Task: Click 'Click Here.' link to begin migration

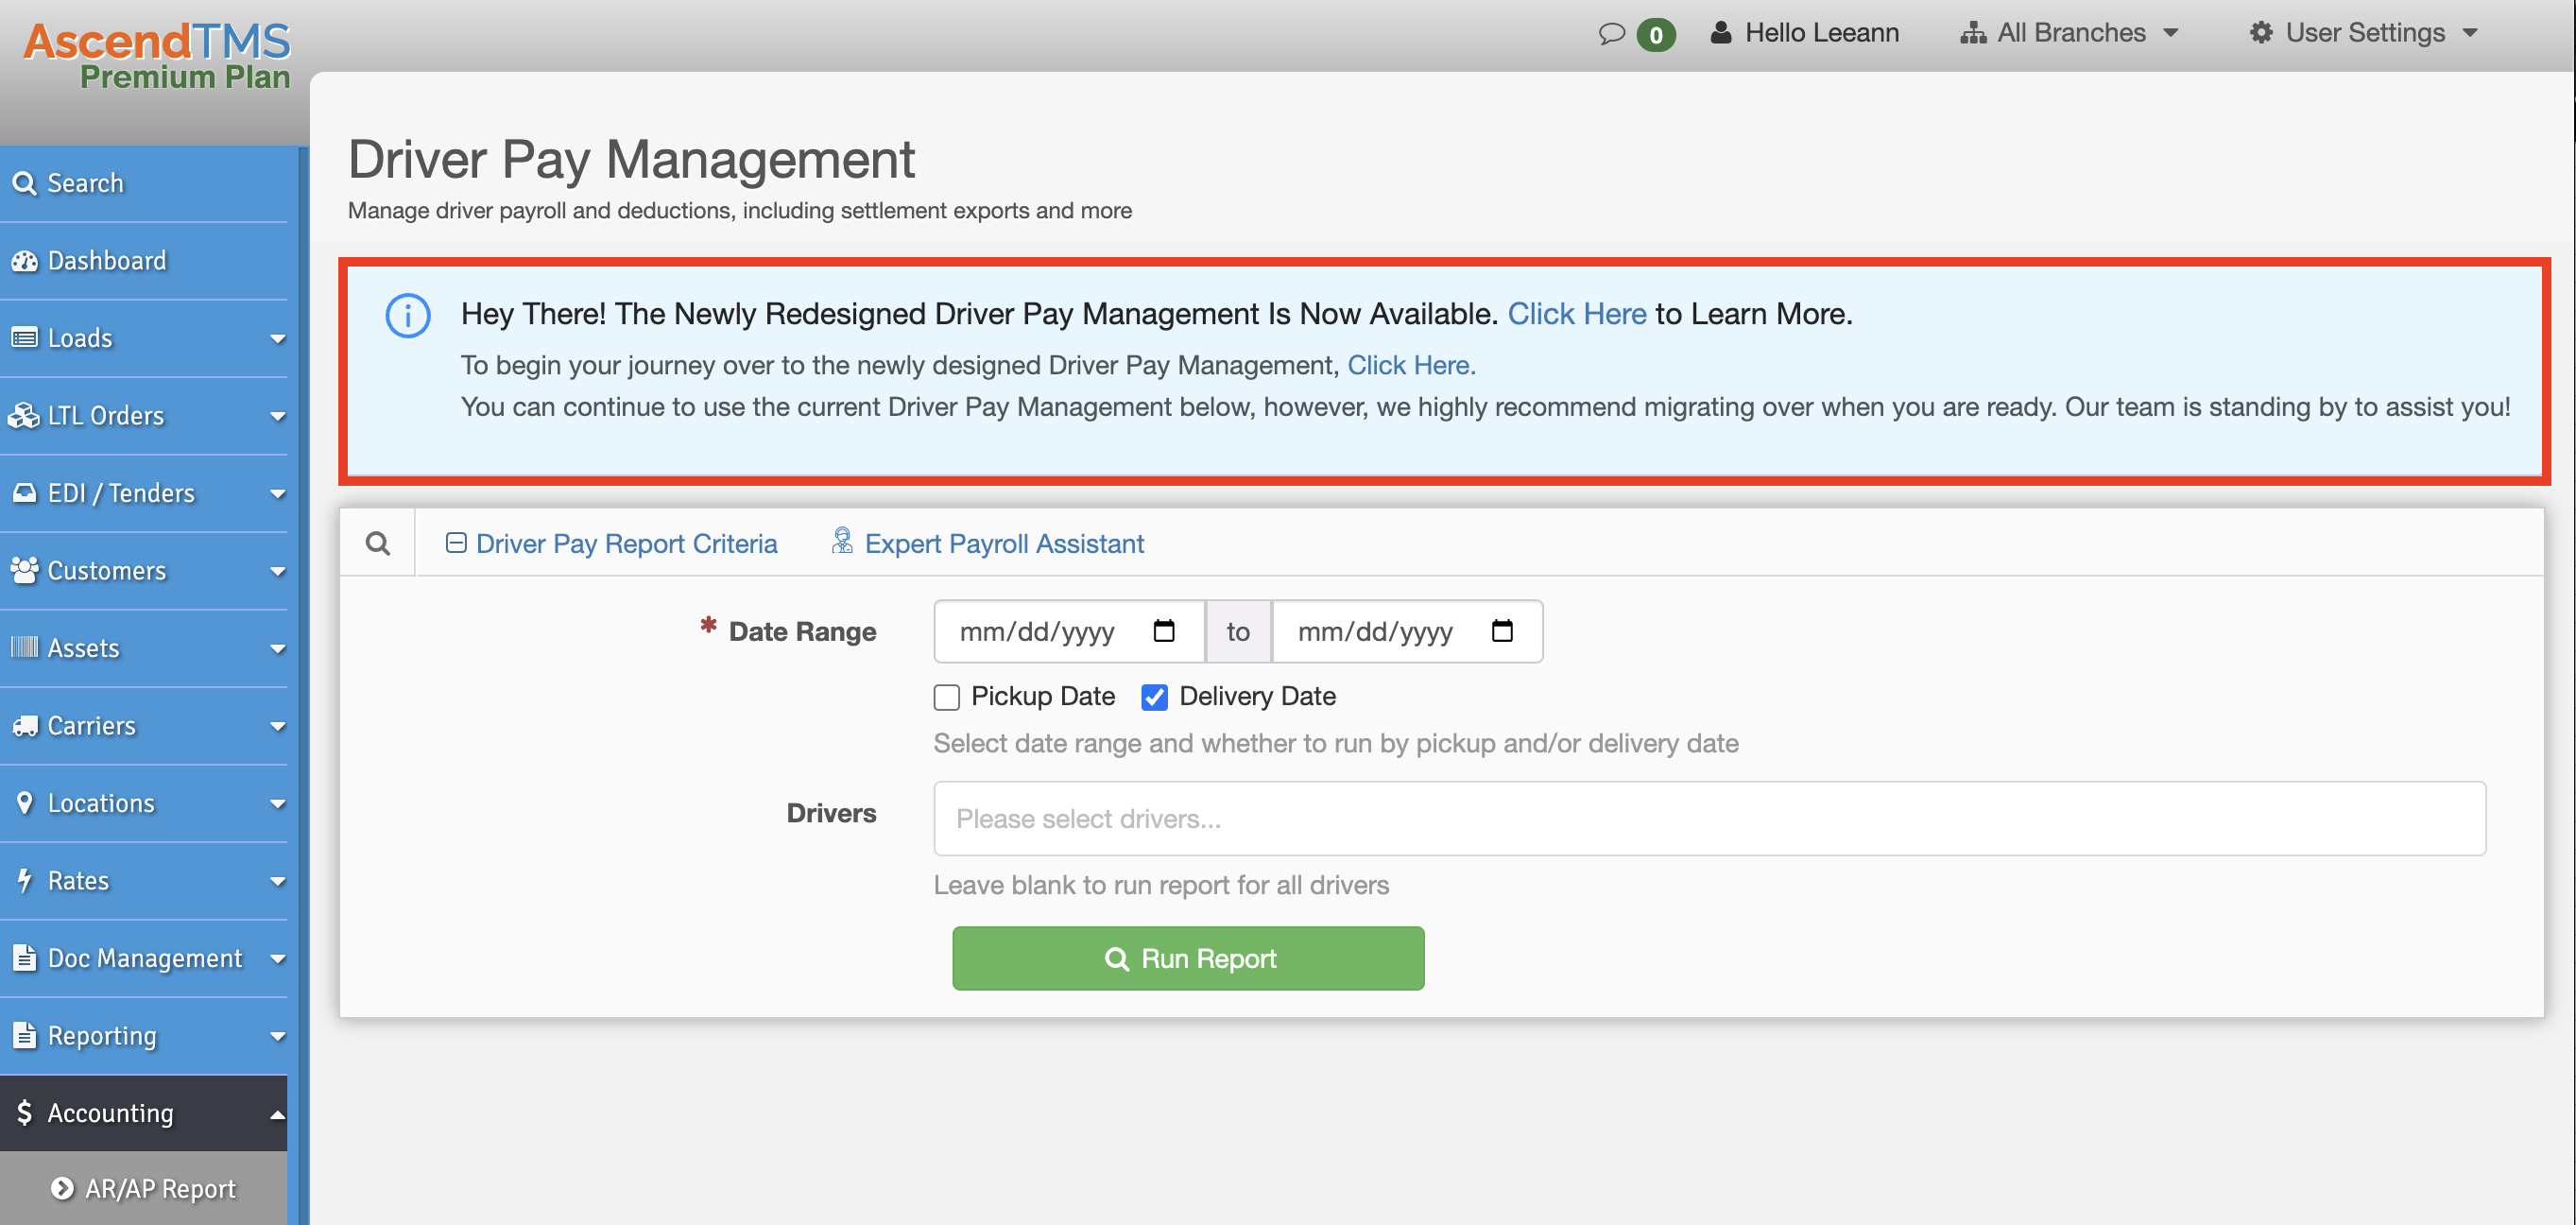Action: pos(1411,365)
